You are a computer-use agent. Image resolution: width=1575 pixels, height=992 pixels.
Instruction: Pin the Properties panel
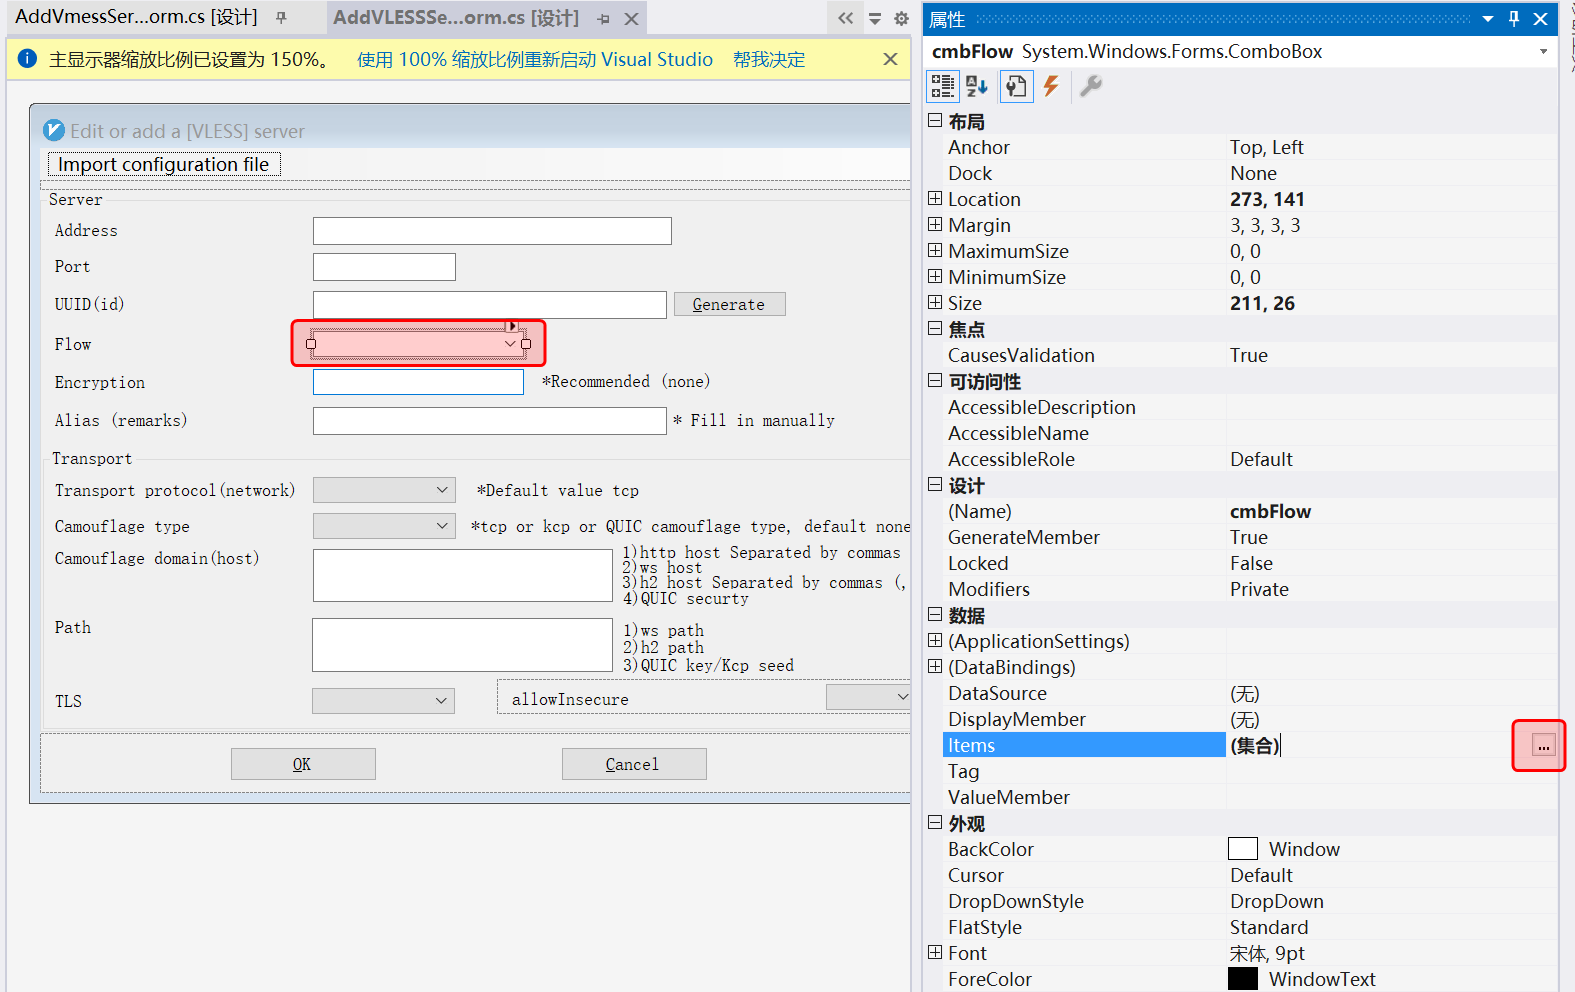1514,19
